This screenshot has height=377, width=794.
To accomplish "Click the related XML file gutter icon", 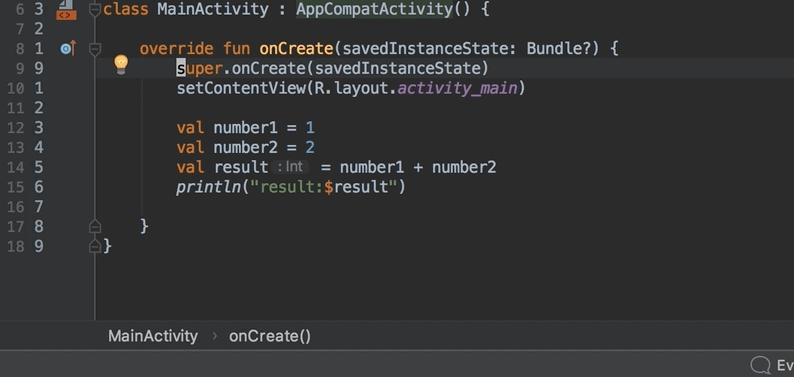I will tap(66, 10).
